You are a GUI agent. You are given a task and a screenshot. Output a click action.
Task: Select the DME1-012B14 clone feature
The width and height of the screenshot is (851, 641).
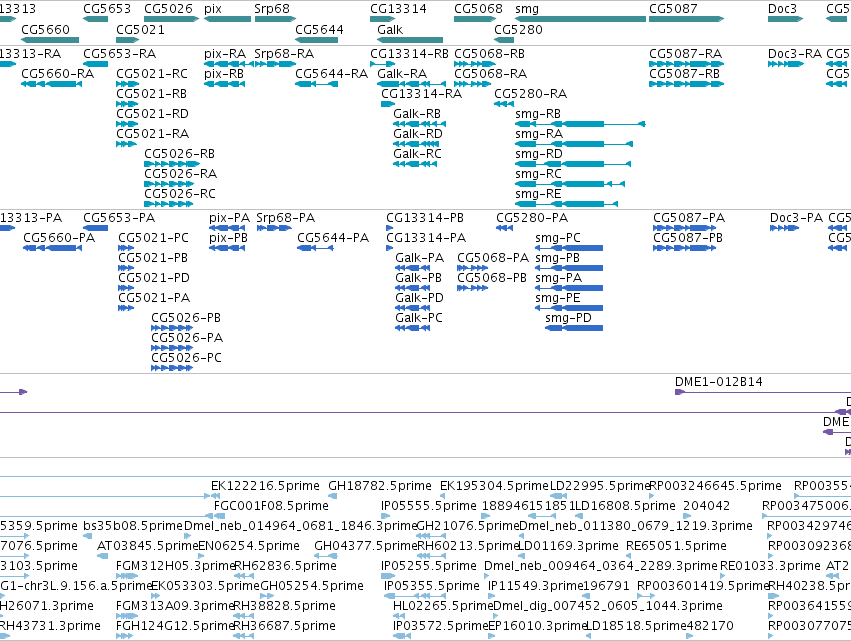pyautogui.click(x=763, y=392)
